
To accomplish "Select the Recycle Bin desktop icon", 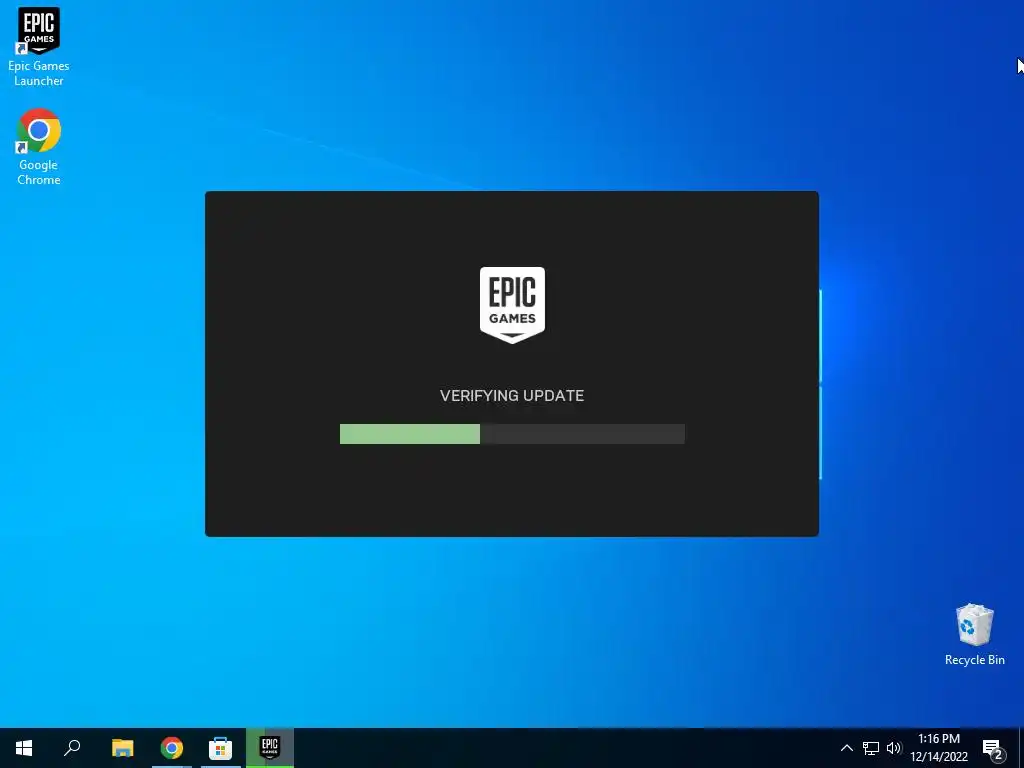I will click(974, 635).
